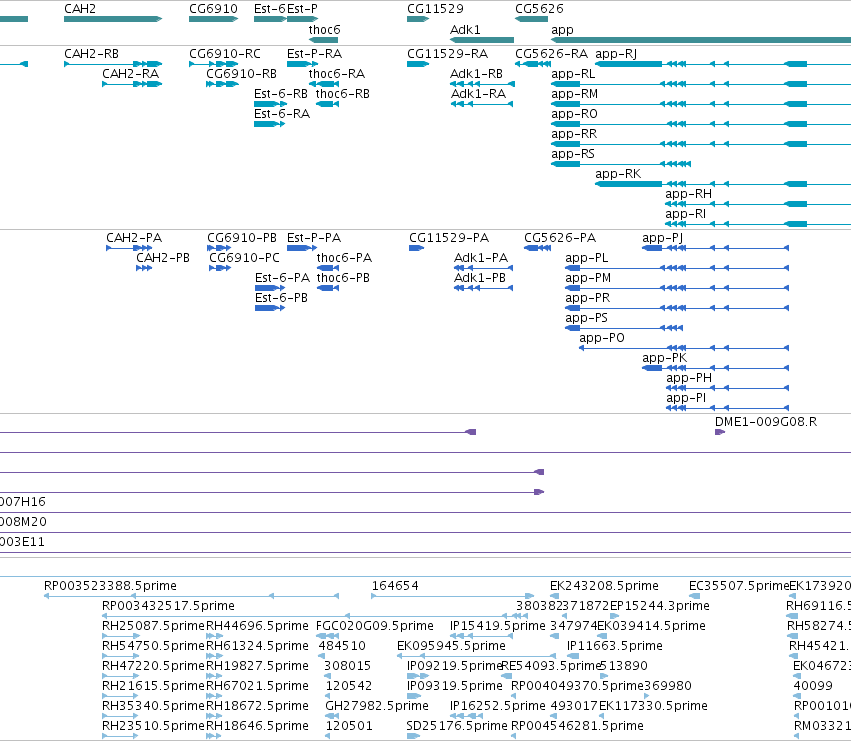Select RP003432517.5prime EST
The image size is (851, 741).
tap(315, 616)
